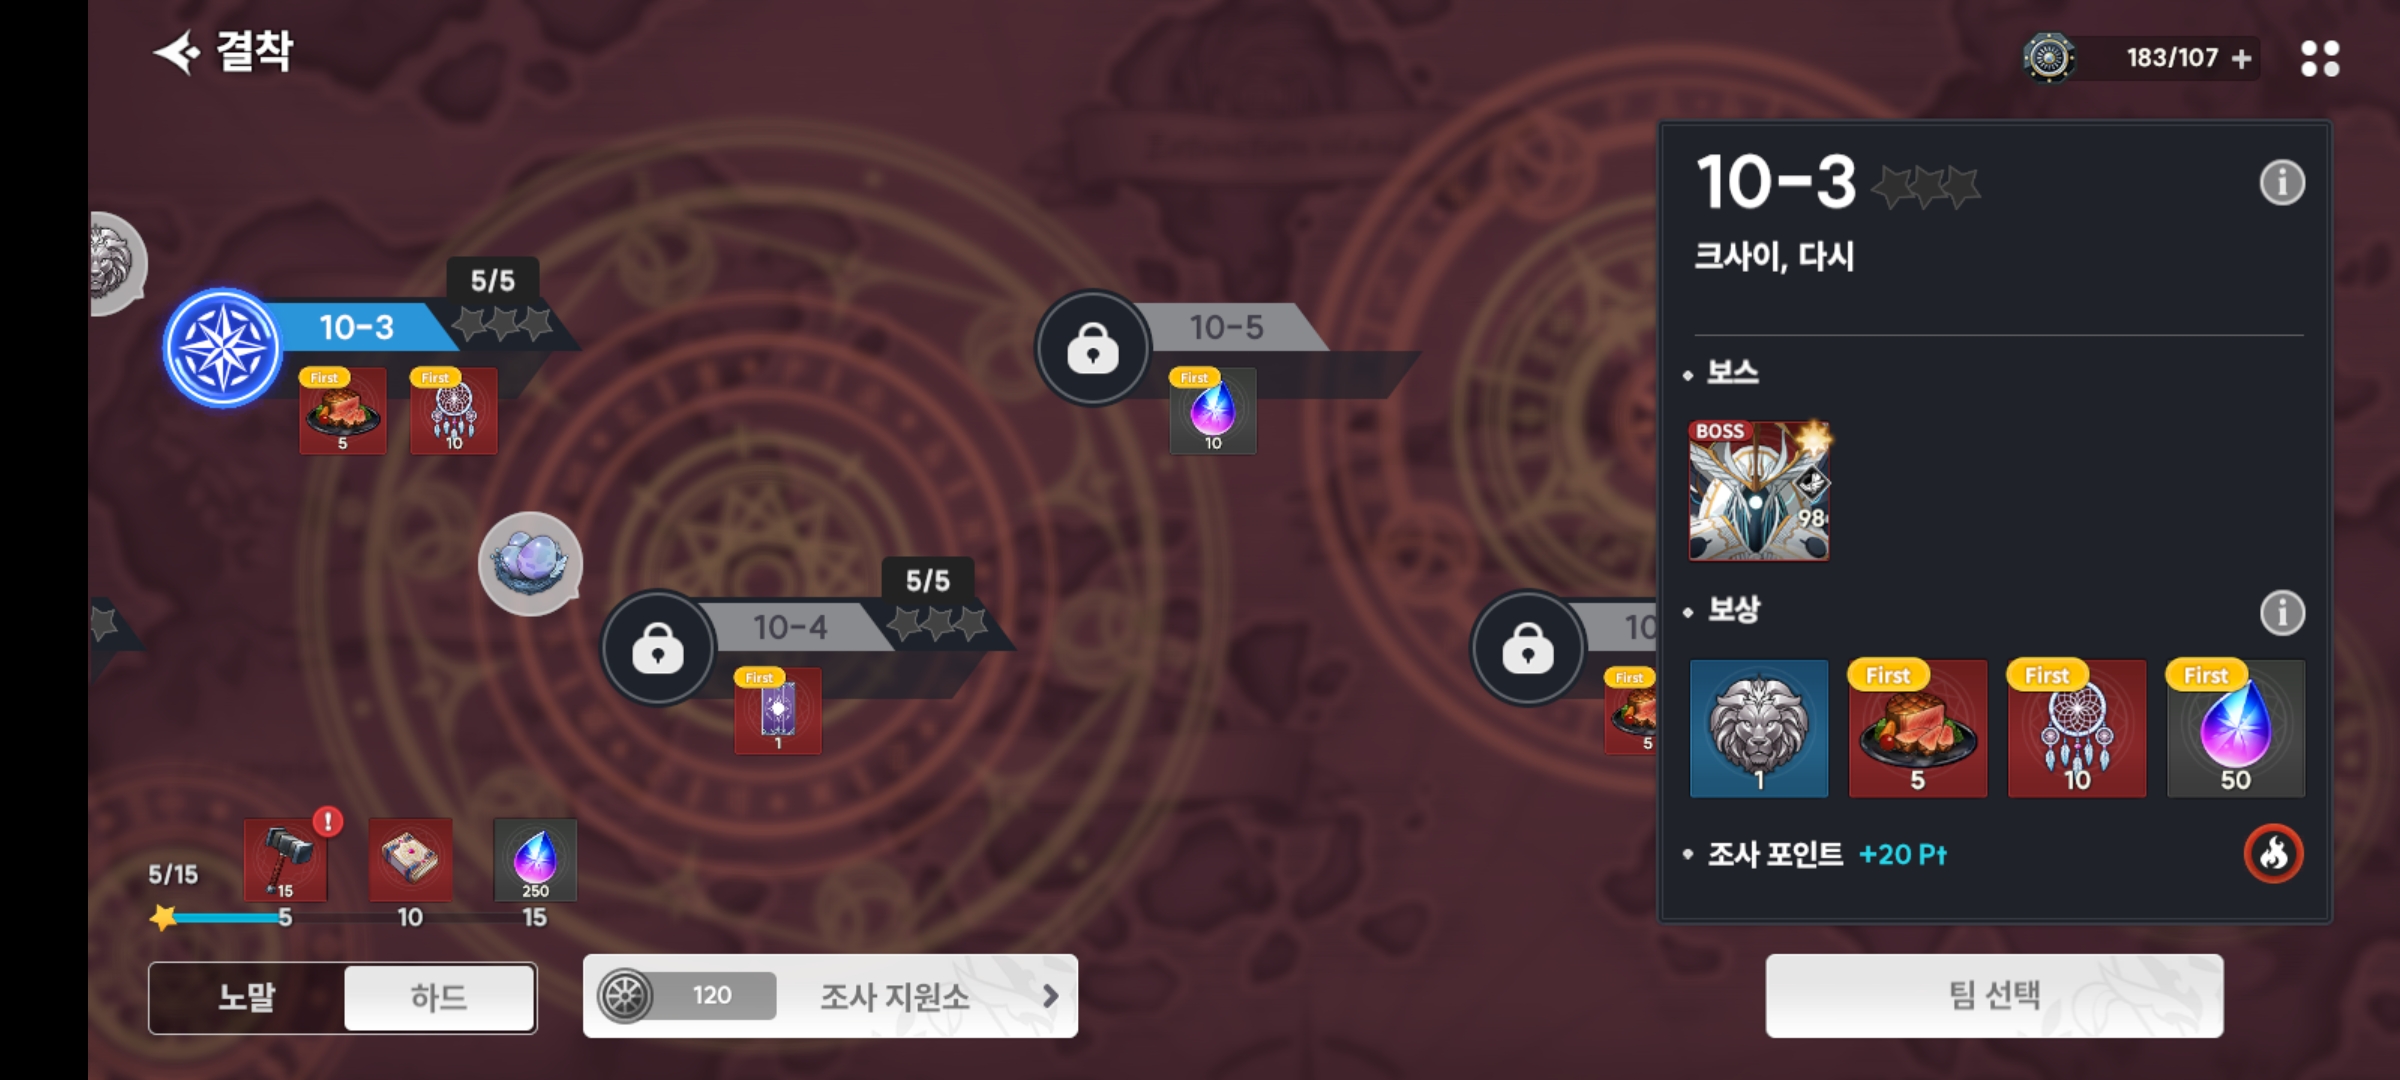
Task: Tap the star progress bar
Action: [x=222, y=917]
